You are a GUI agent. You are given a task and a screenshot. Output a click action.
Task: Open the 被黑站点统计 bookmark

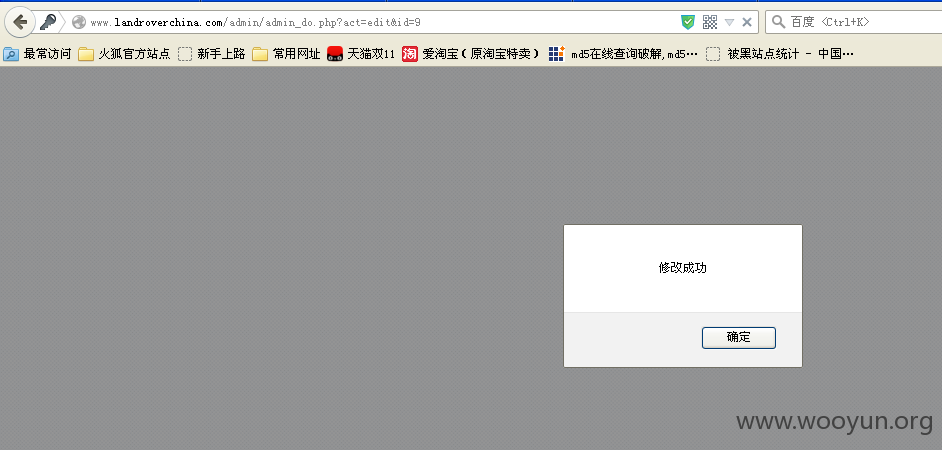click(x=780, y=54)
